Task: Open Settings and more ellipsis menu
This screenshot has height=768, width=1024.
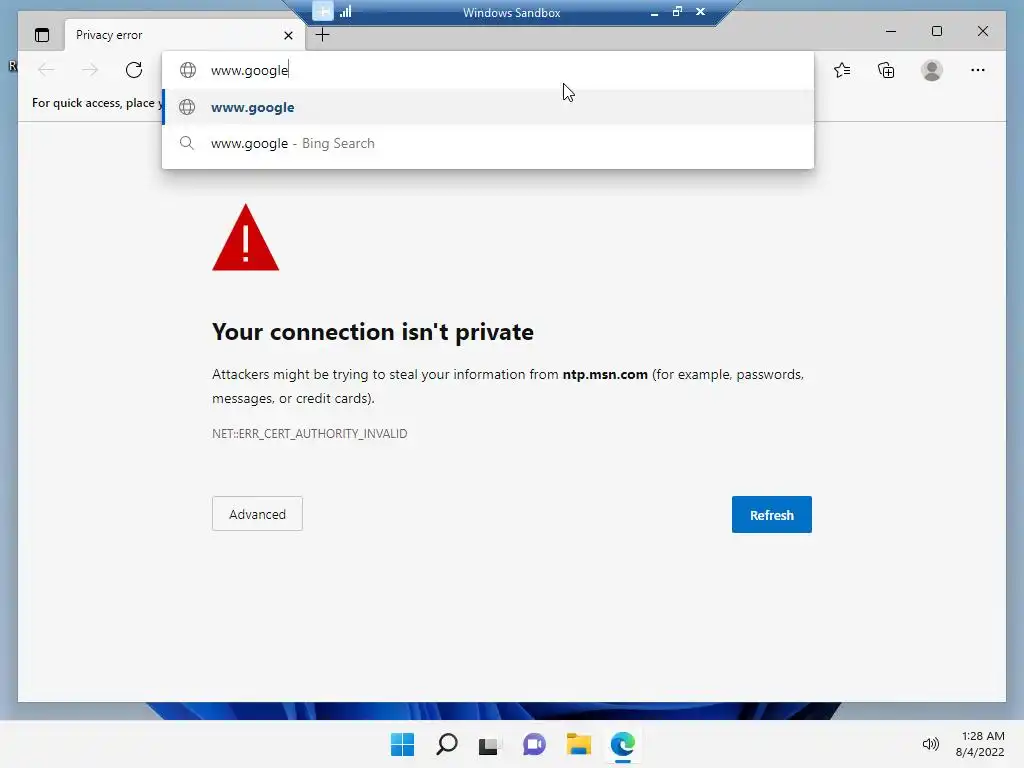Action: tap(978, 70)
